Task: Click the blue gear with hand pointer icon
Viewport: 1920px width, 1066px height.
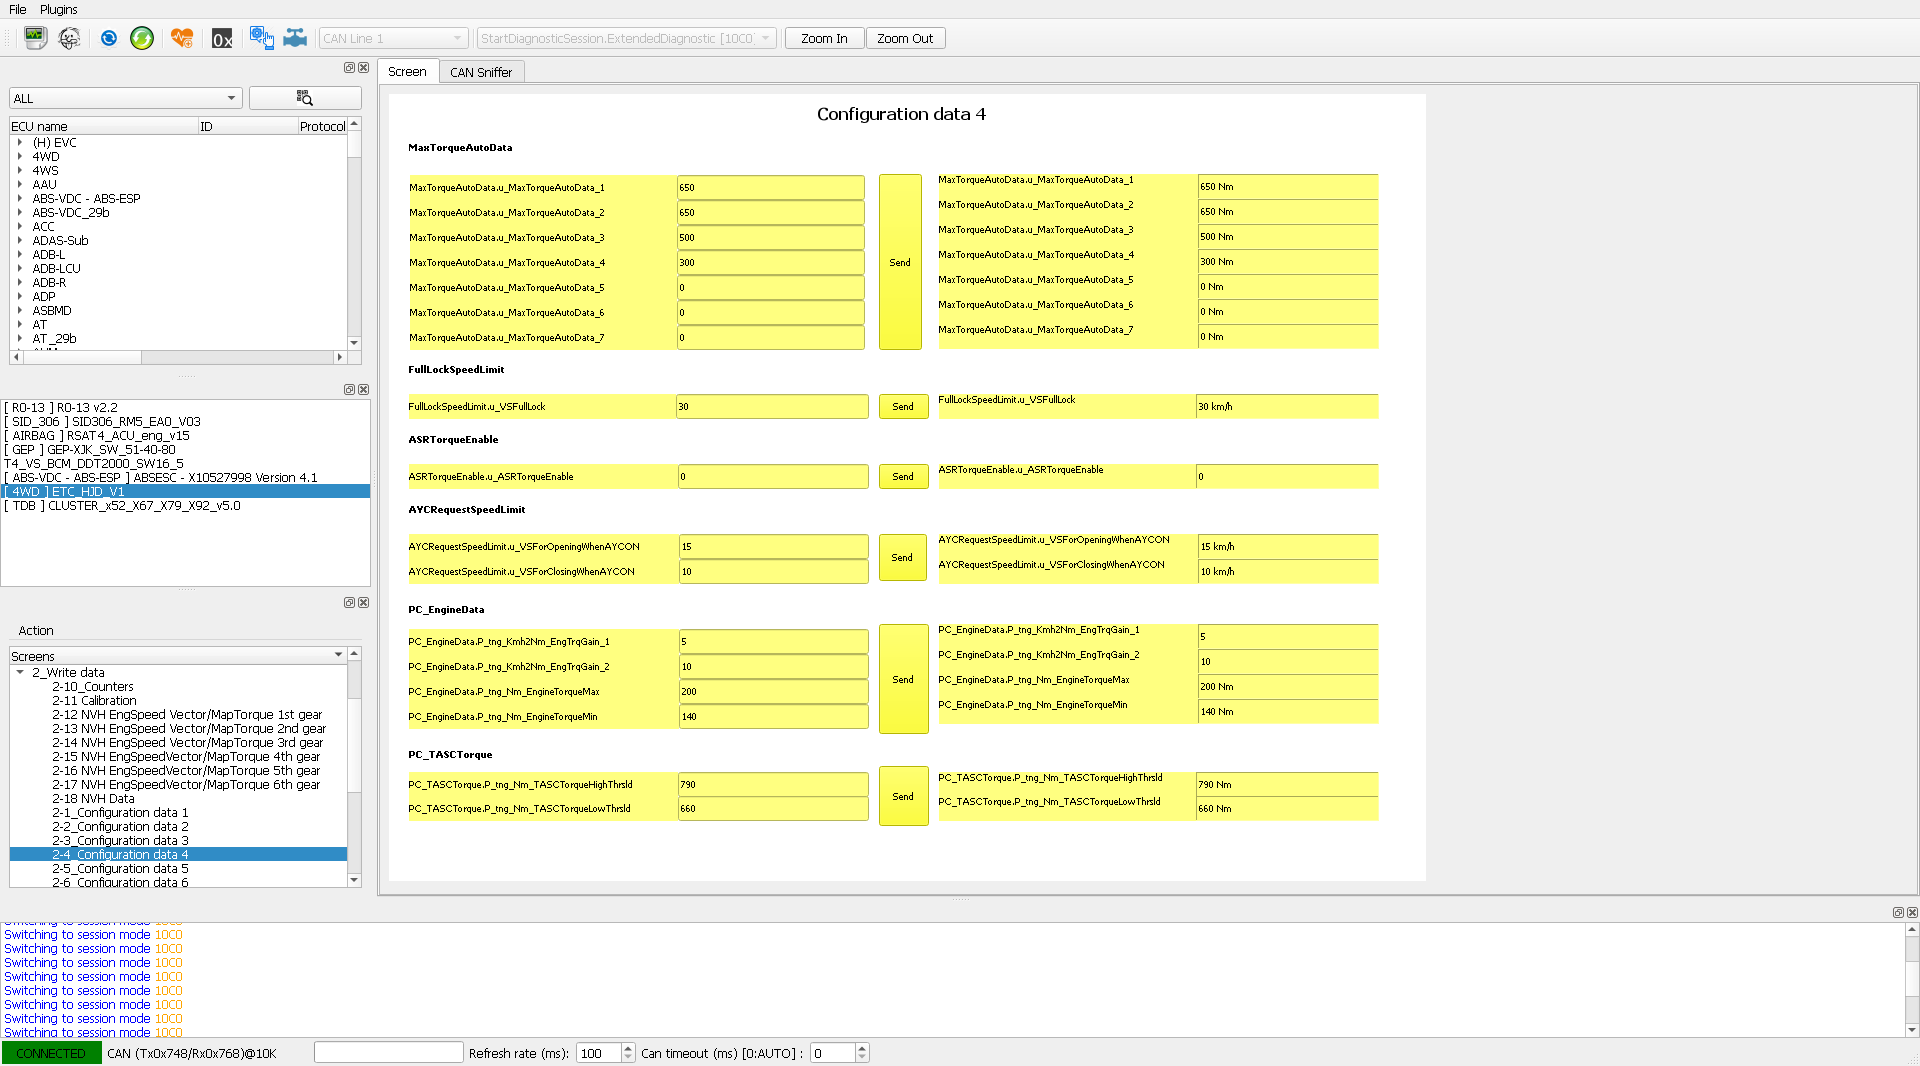Action: click(x=261, y=38)
